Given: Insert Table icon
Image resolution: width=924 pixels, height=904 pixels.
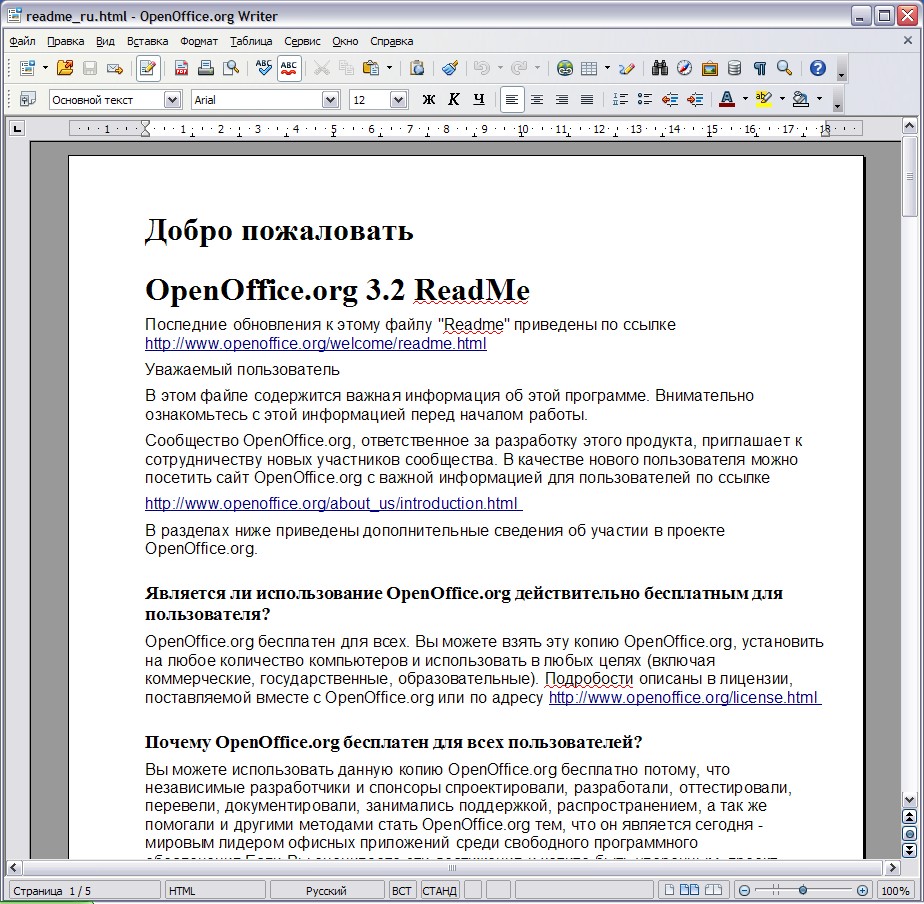Looking at the screenshot, I should [589, 68].
